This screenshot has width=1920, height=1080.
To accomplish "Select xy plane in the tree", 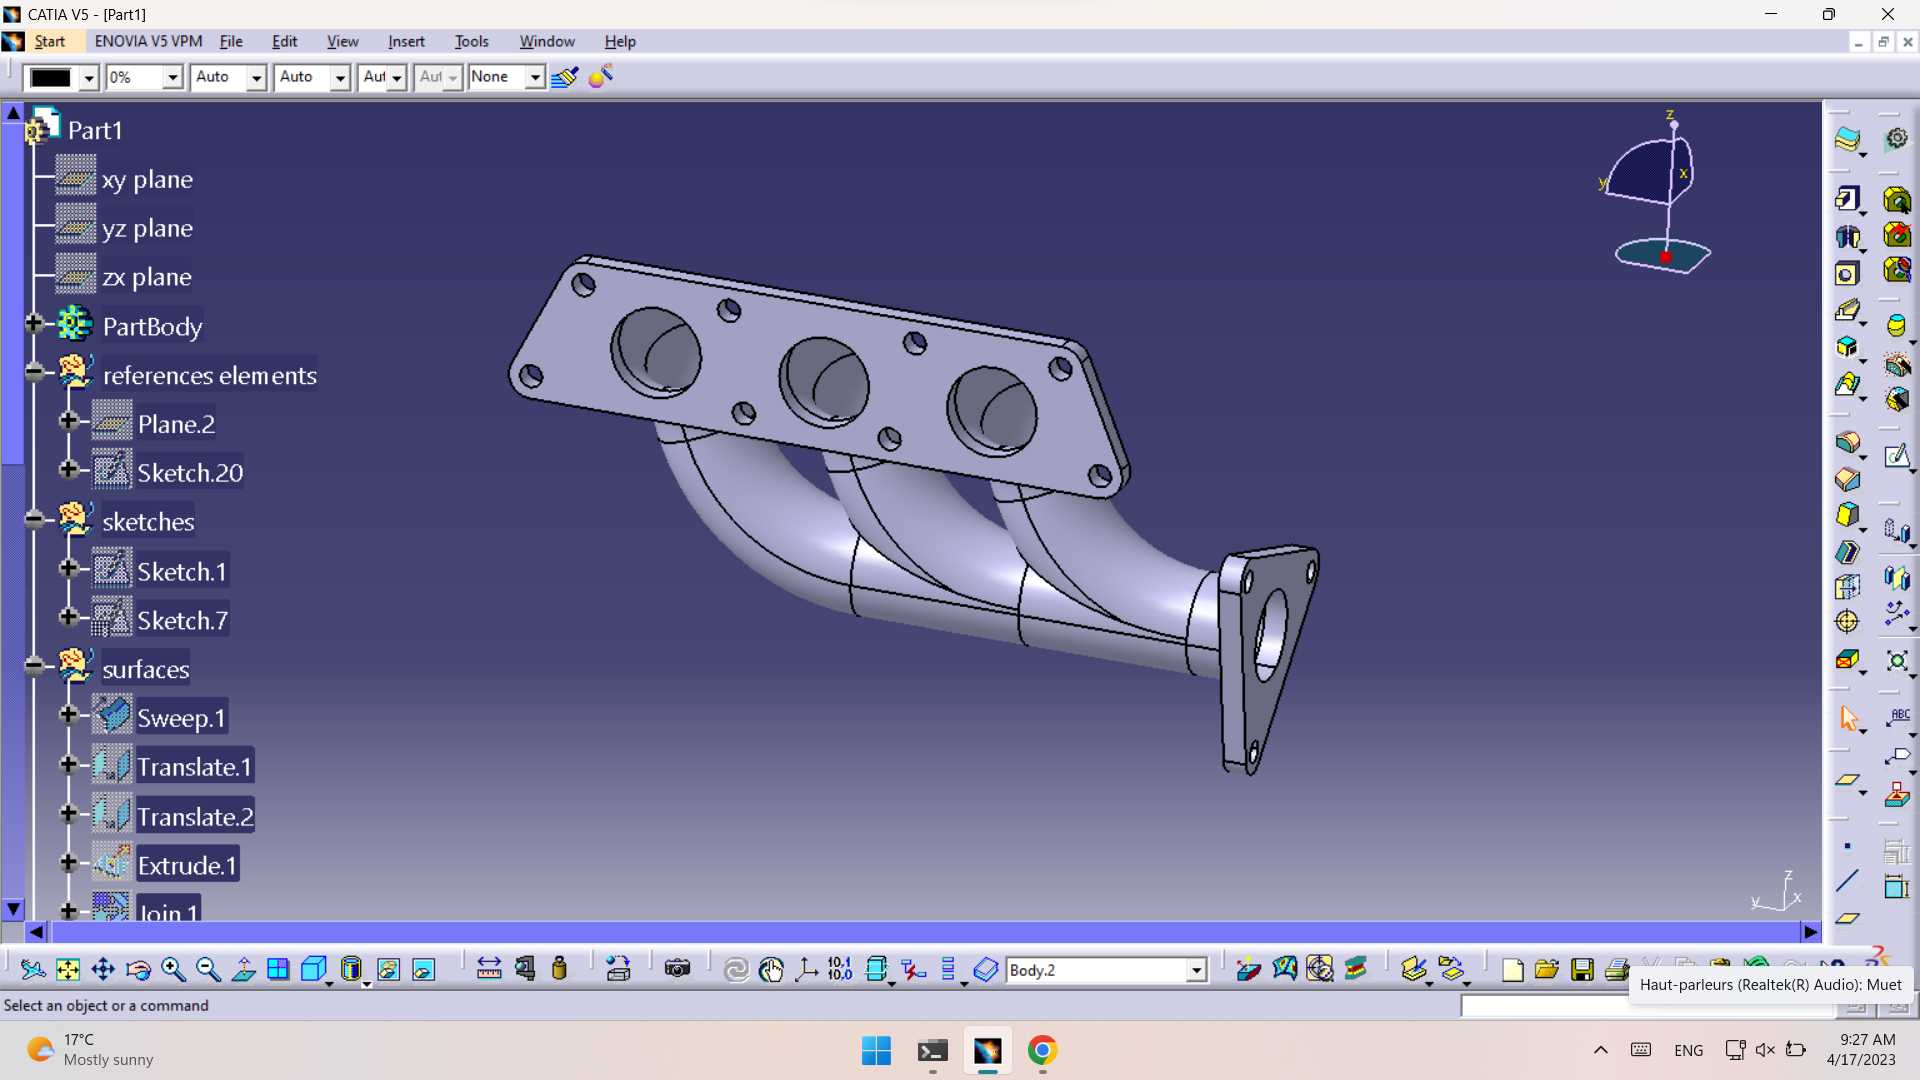I will pyautogui.click(x=147, y=180).
